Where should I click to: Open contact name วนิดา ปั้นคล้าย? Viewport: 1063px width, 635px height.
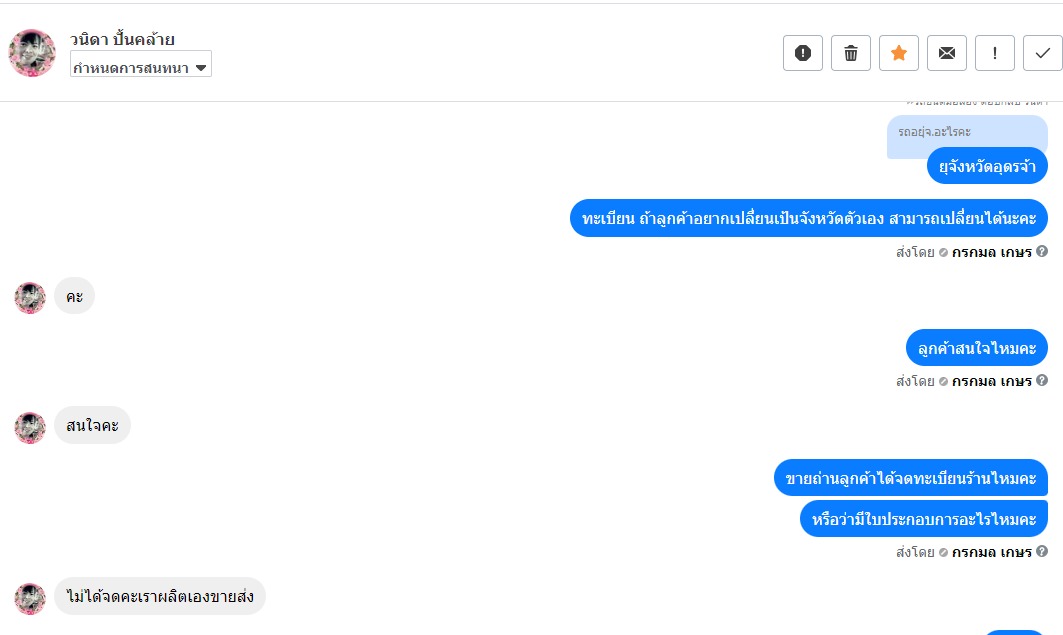click(122, 40)
